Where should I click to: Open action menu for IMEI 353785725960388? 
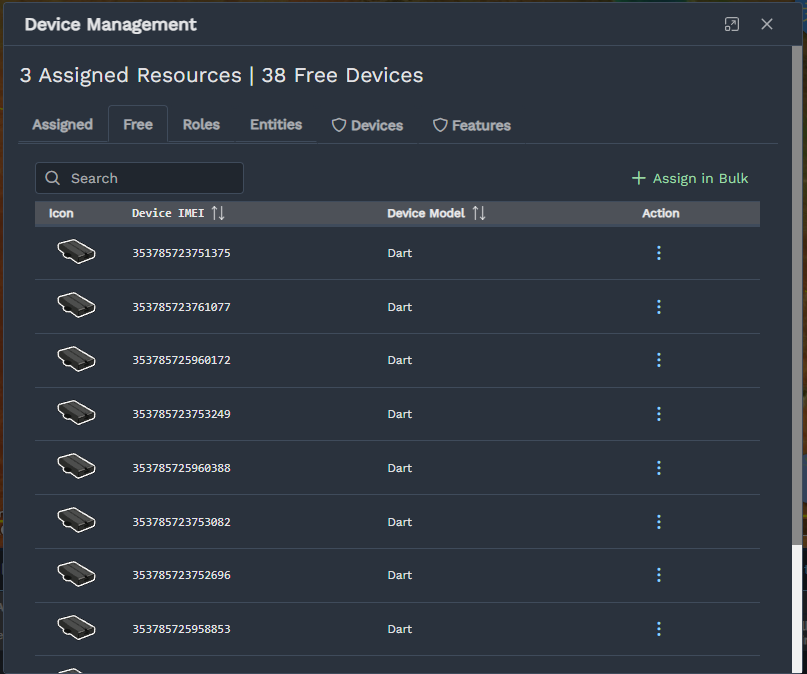pos(659,468)
